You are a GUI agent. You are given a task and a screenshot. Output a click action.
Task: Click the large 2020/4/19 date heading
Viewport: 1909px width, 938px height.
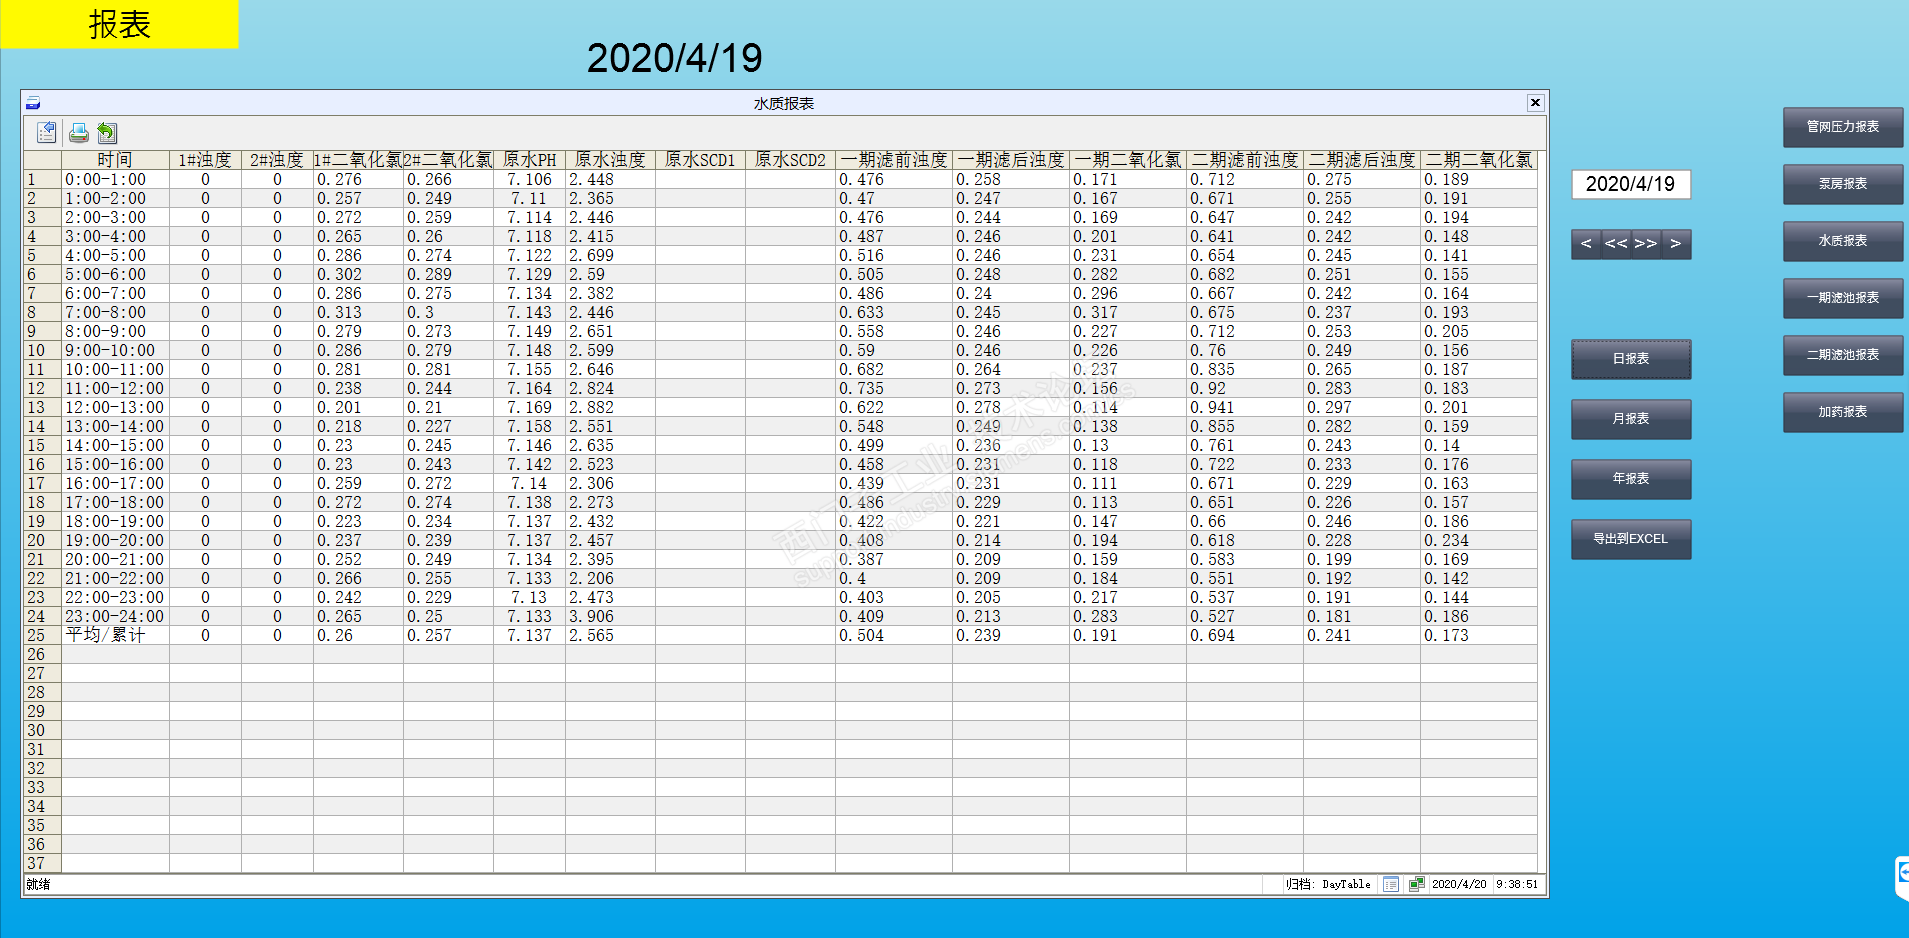[674, 58]
